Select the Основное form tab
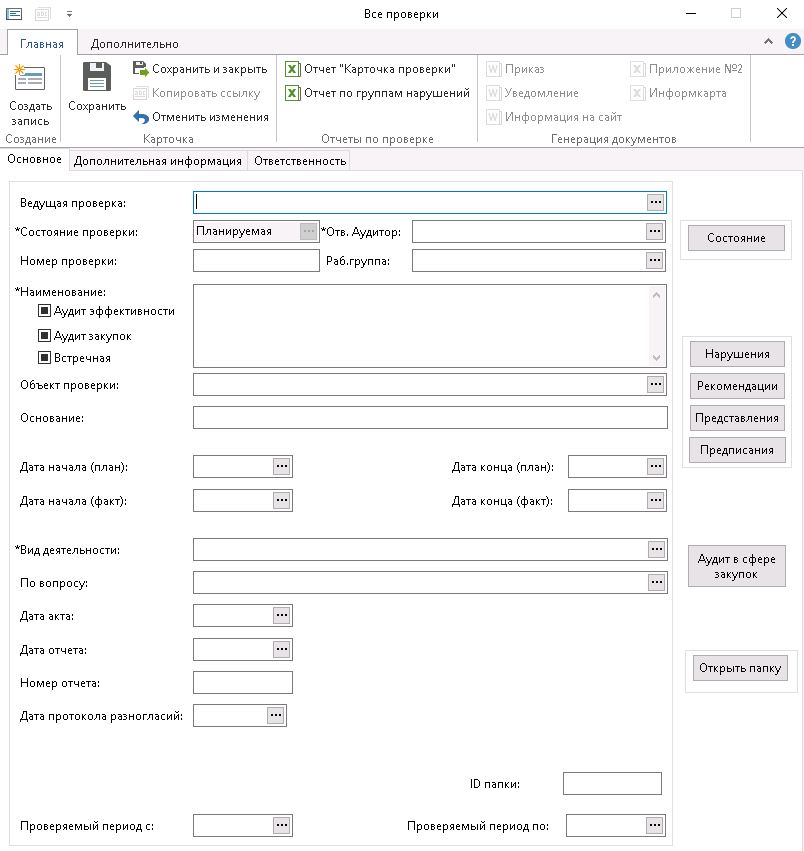The height and width of the screenshot is (851, 804). pyautogui.click(x=34, y=159)
